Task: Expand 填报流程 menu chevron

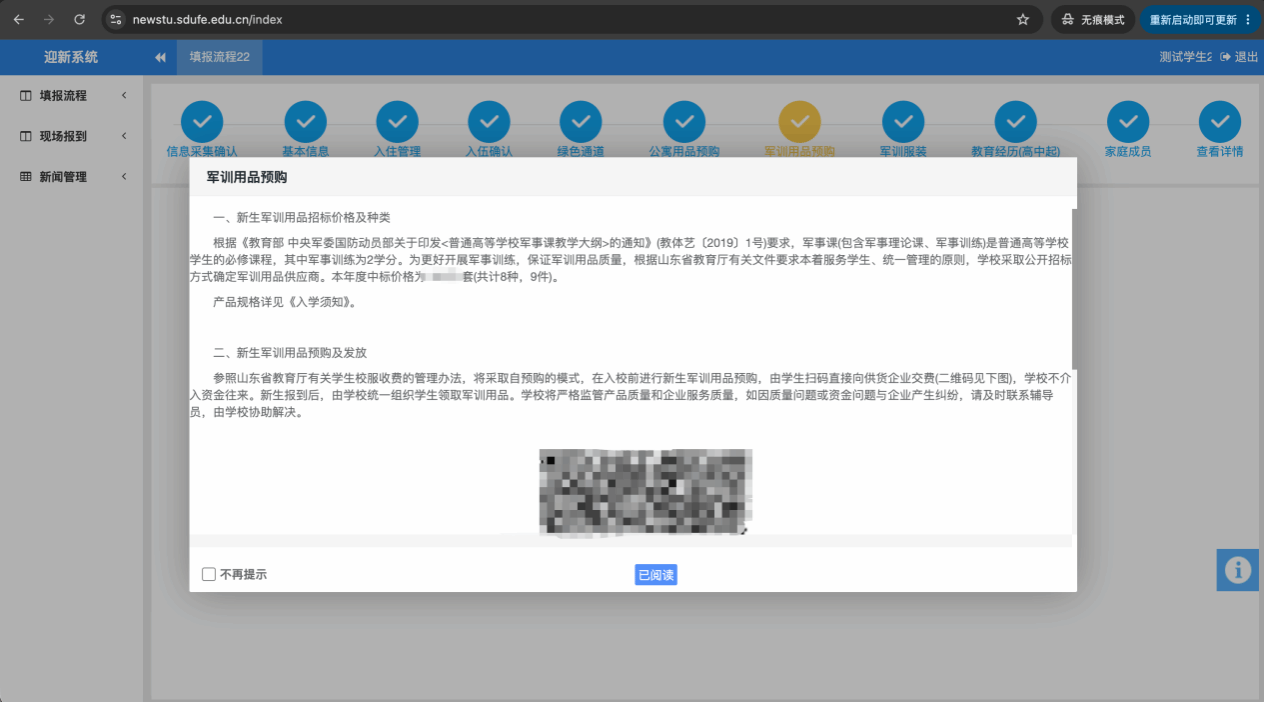Action: point(124,96)
